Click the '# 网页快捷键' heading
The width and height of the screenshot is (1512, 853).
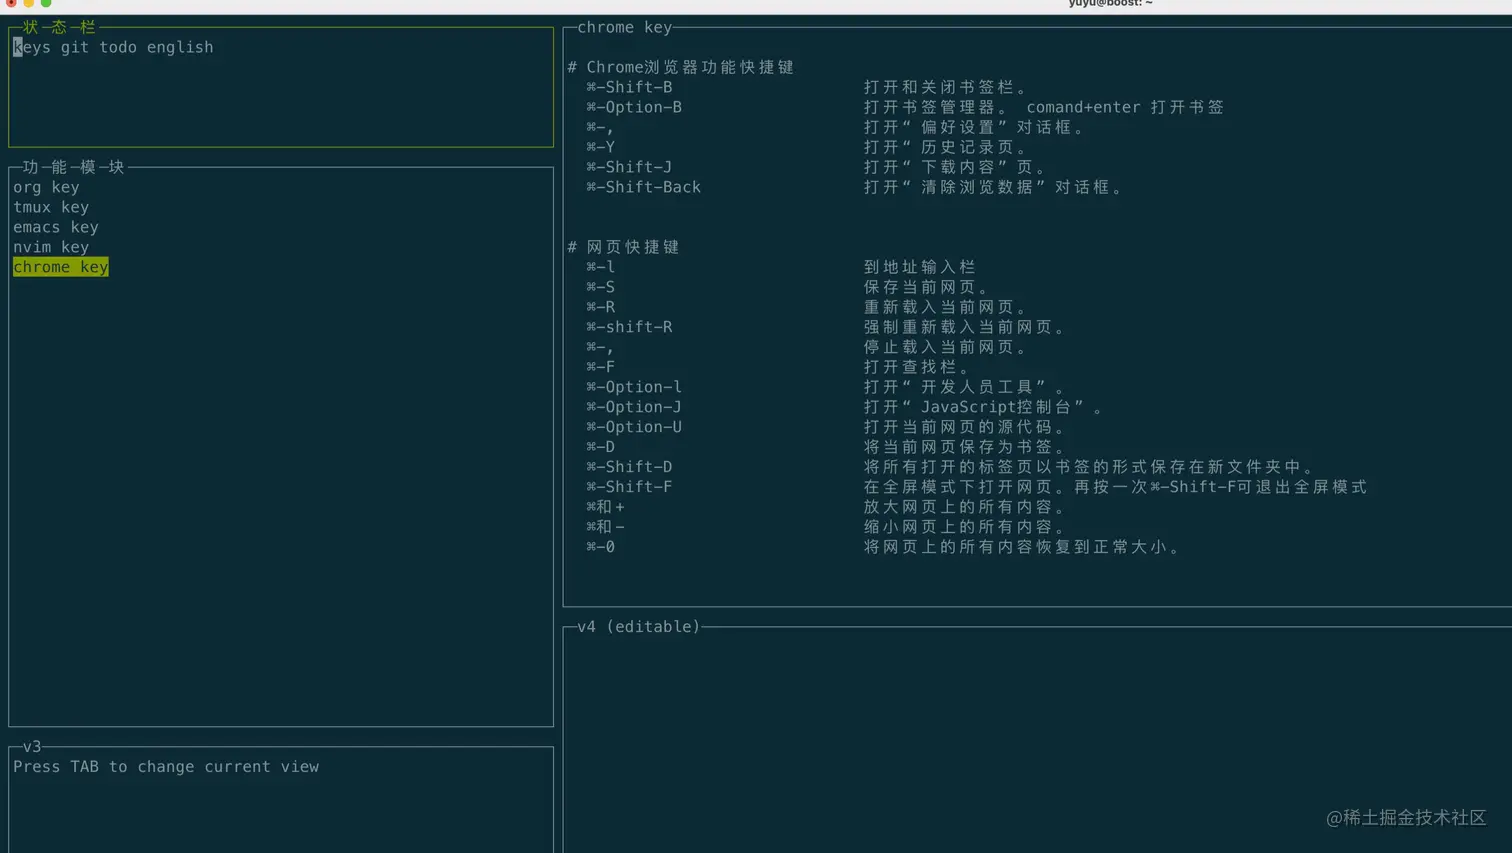[x=623, y=247]
